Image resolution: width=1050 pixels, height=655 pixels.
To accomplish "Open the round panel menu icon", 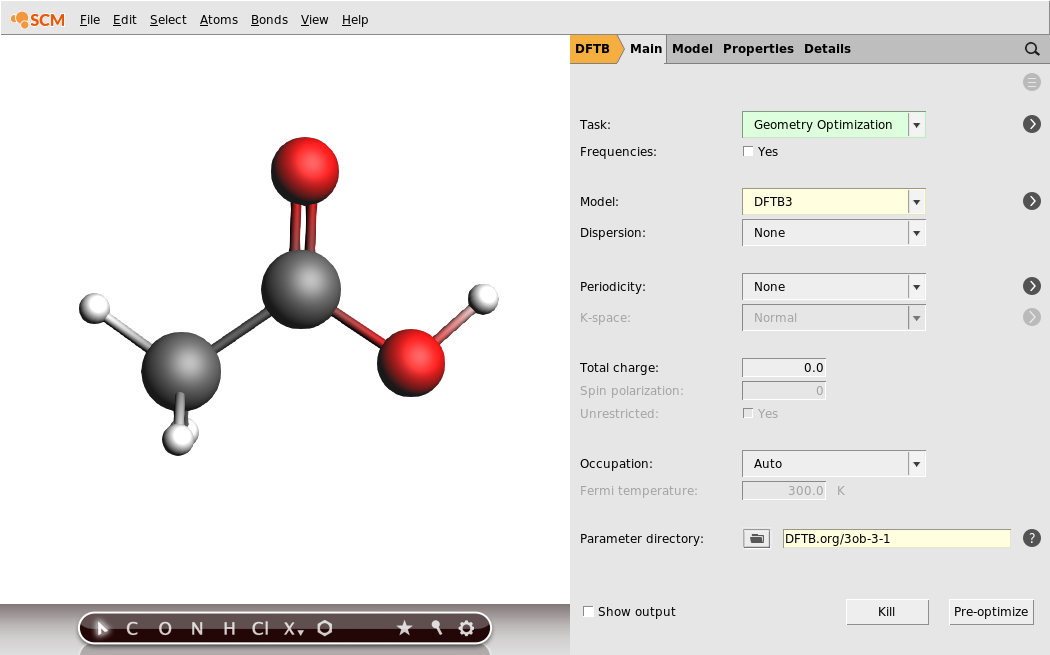I will [1032, 82].
